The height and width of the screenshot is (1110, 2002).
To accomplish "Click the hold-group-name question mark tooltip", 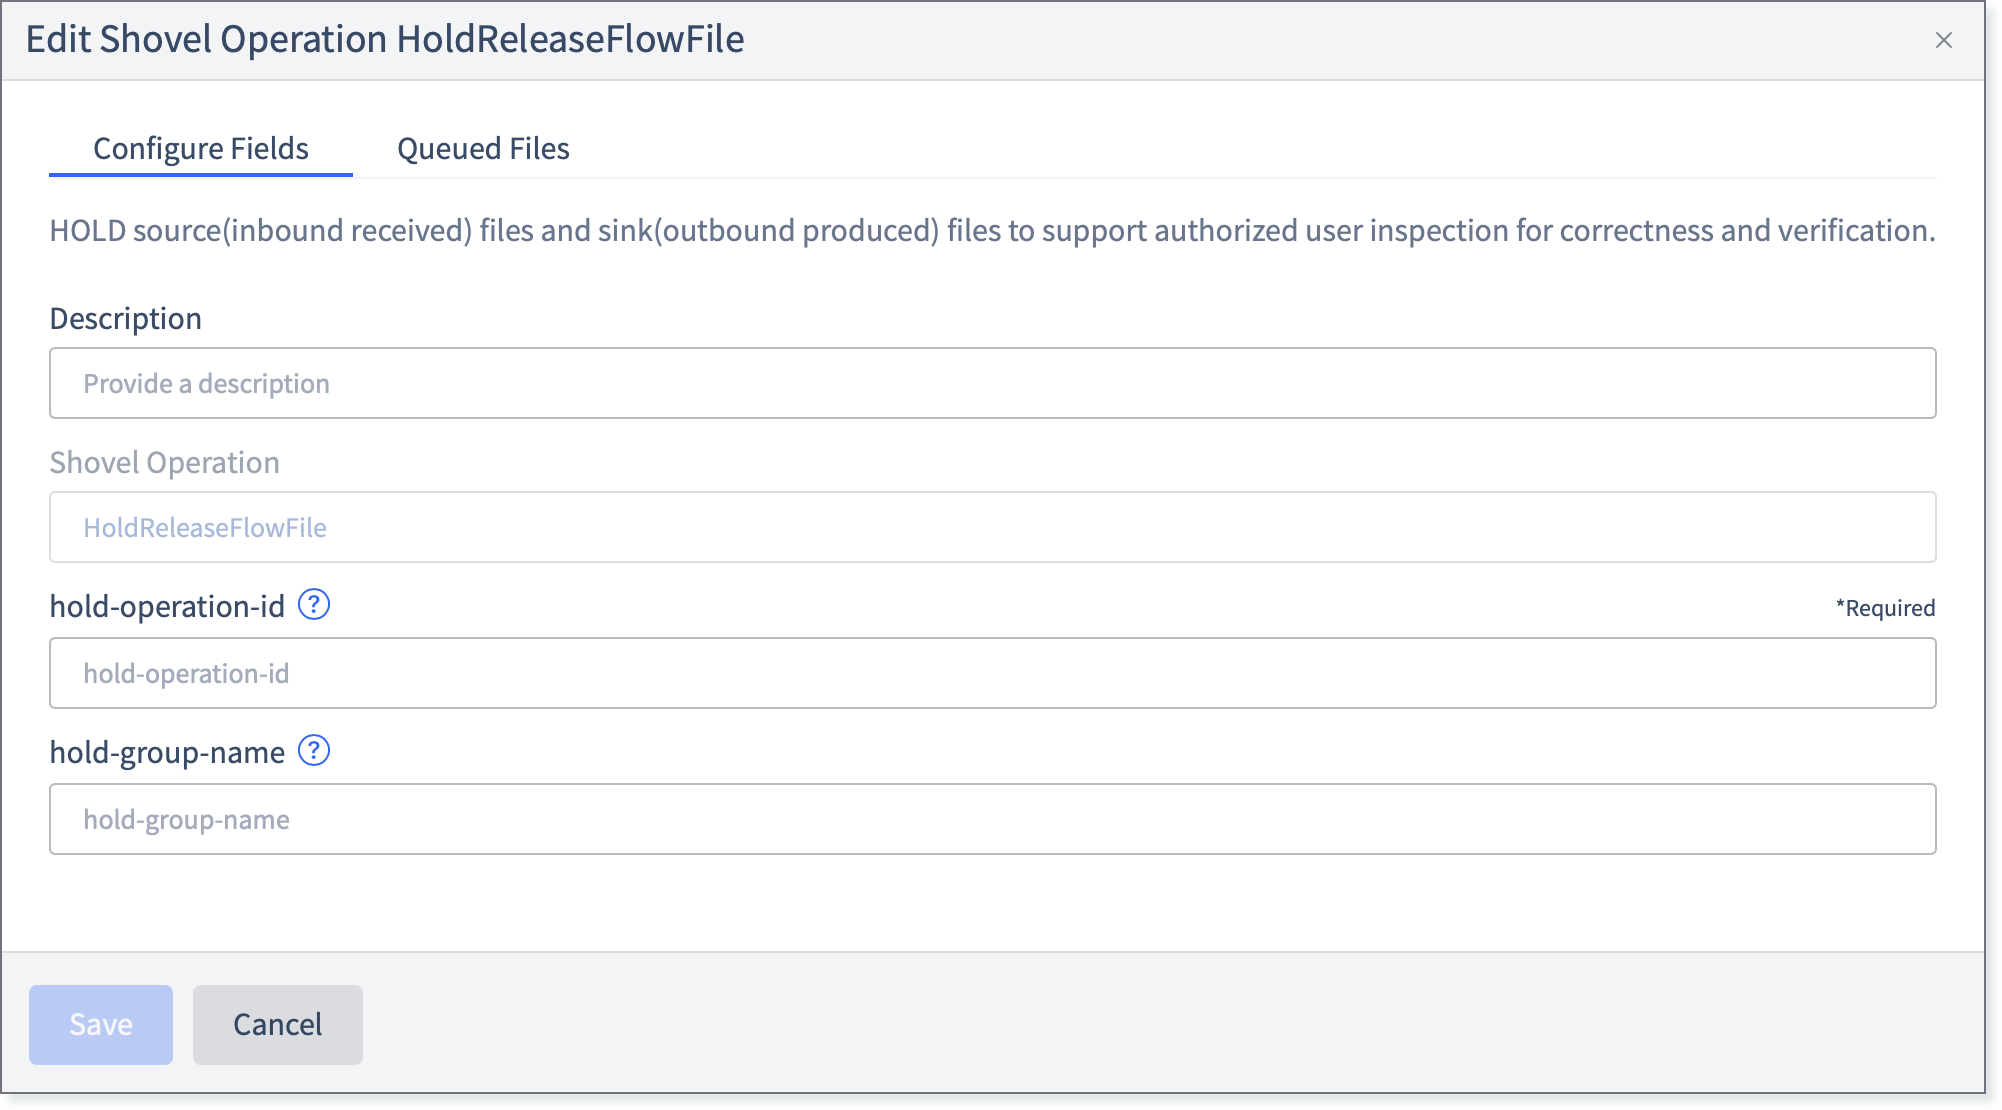I will pos(314,751).
